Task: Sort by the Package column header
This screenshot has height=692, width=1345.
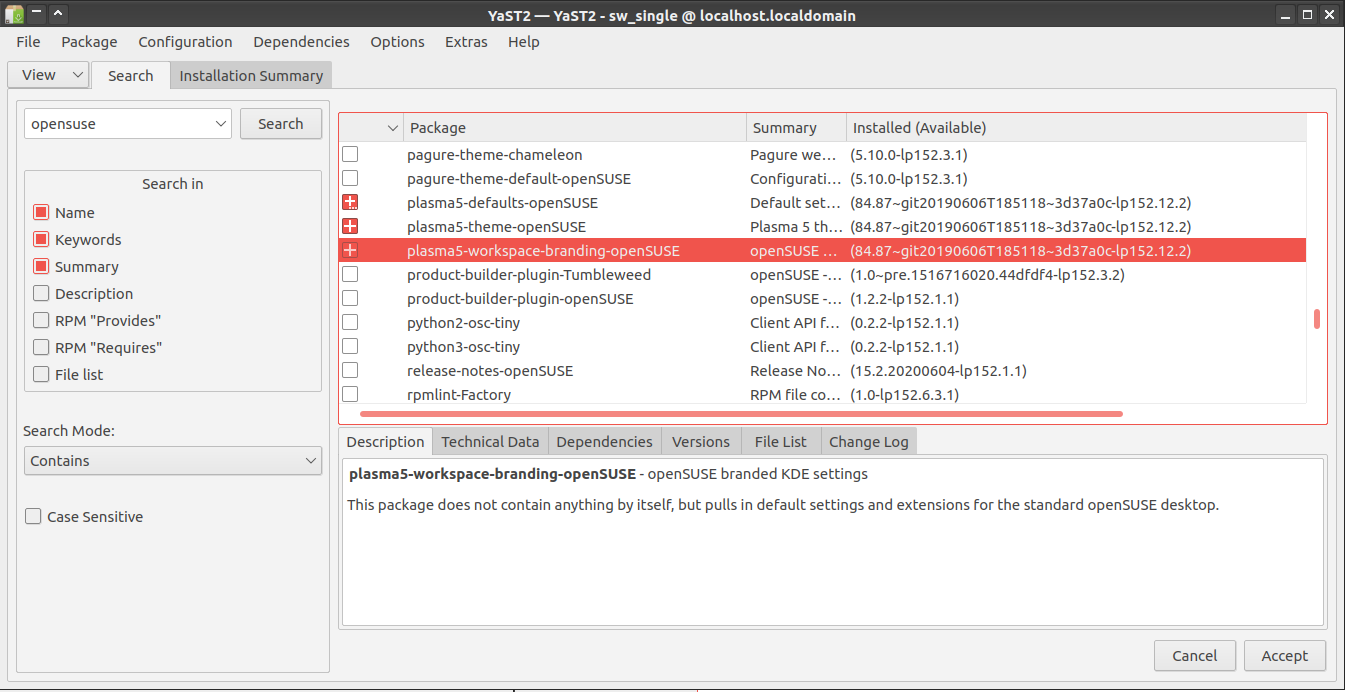Action: pos(575,128)
